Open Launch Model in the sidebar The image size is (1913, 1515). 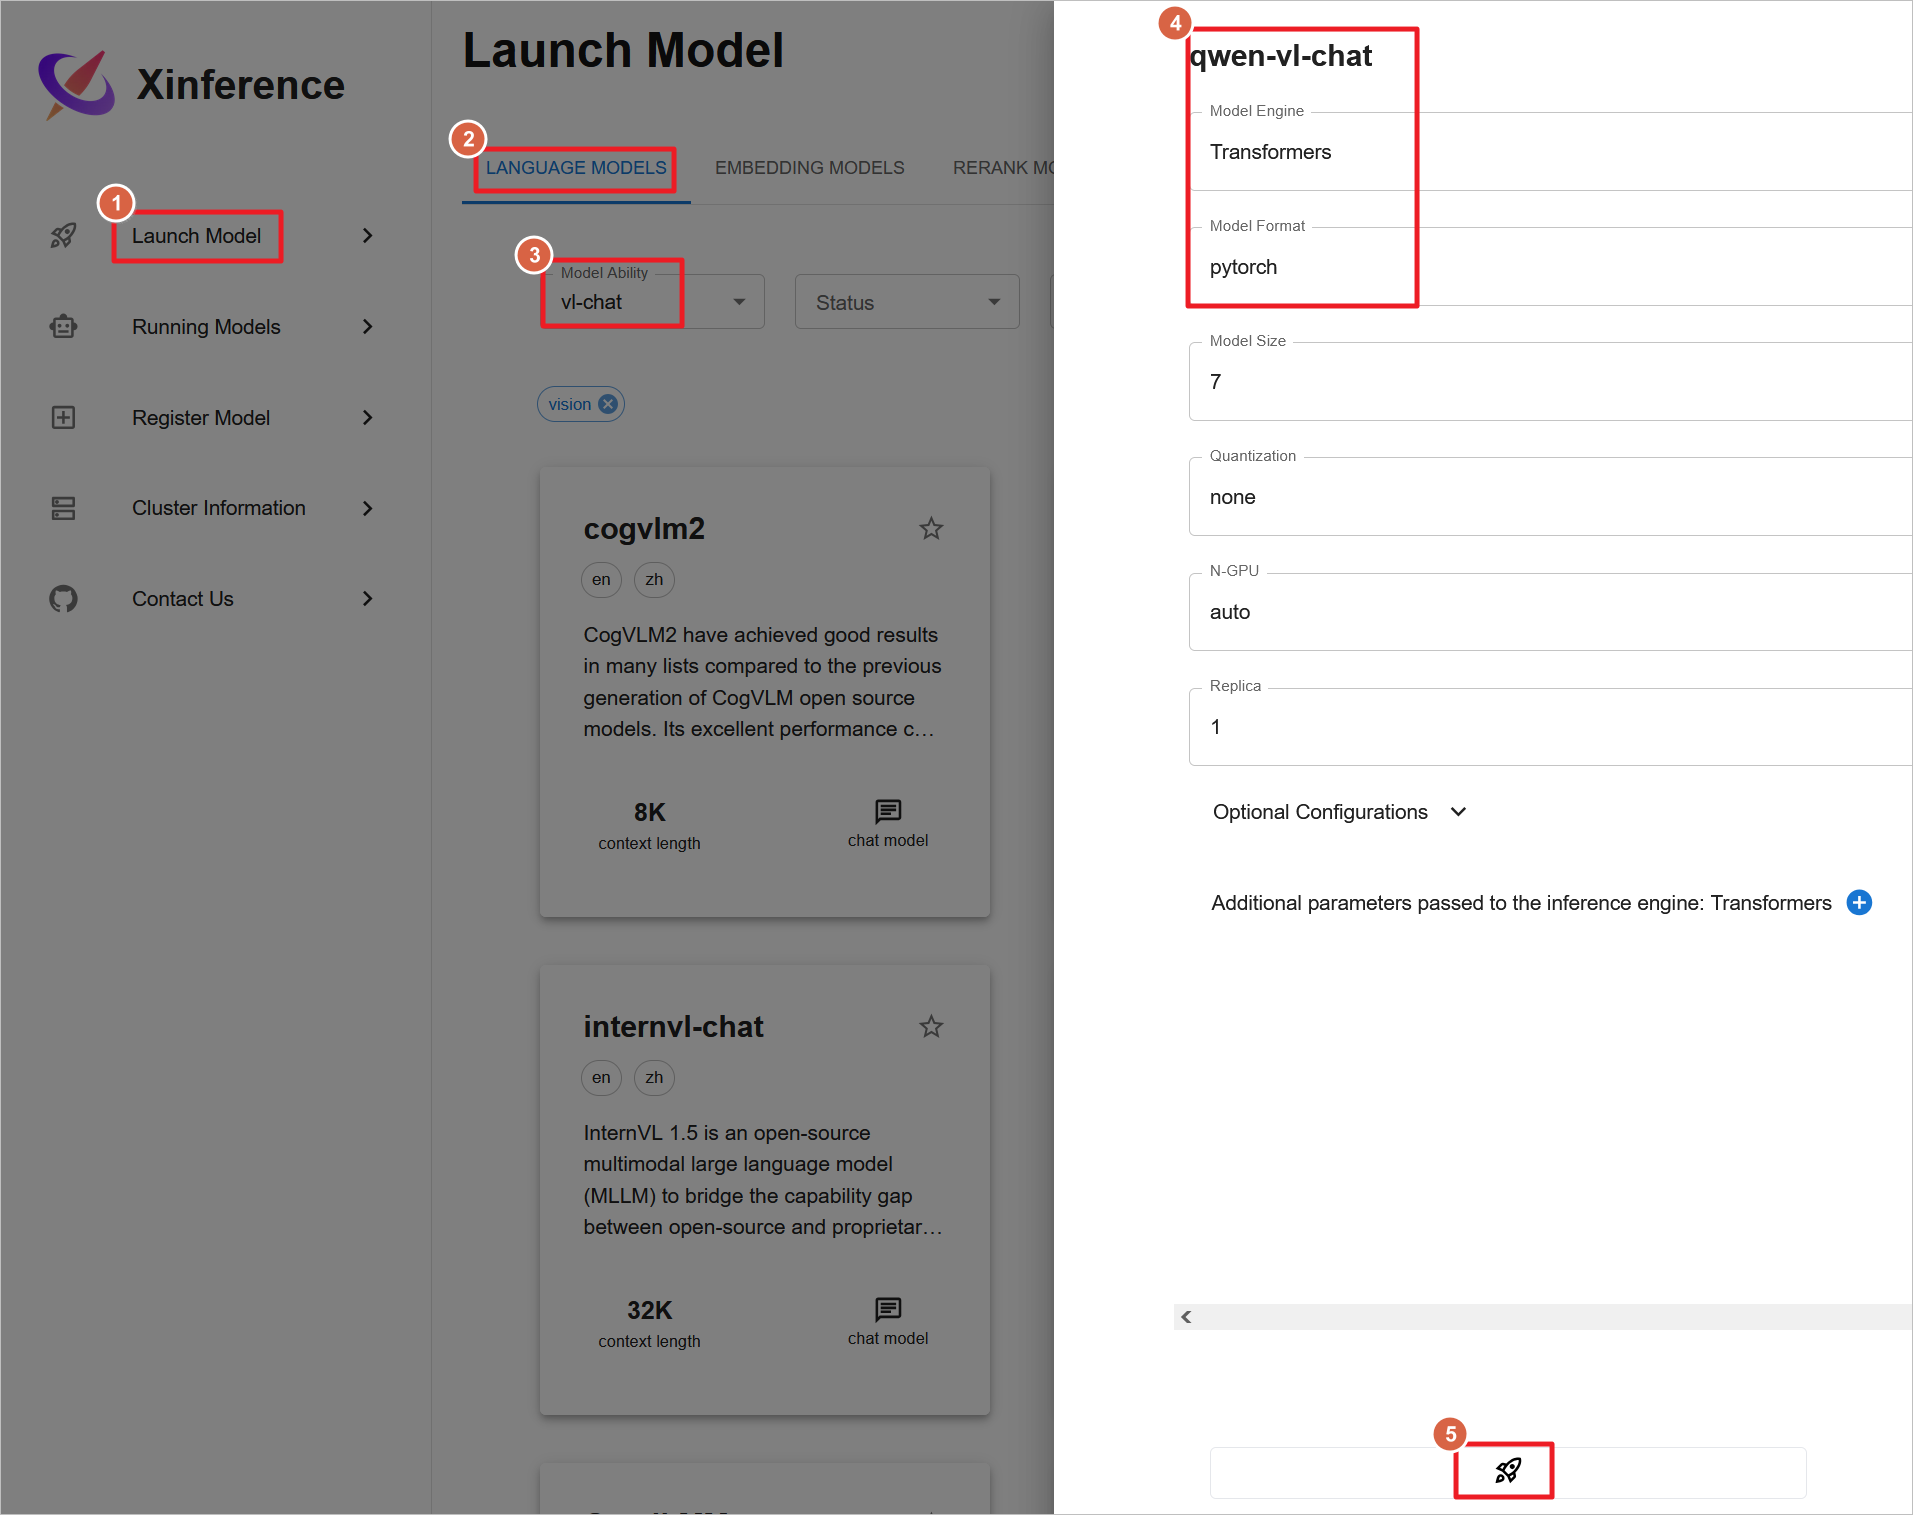[213, 236]
